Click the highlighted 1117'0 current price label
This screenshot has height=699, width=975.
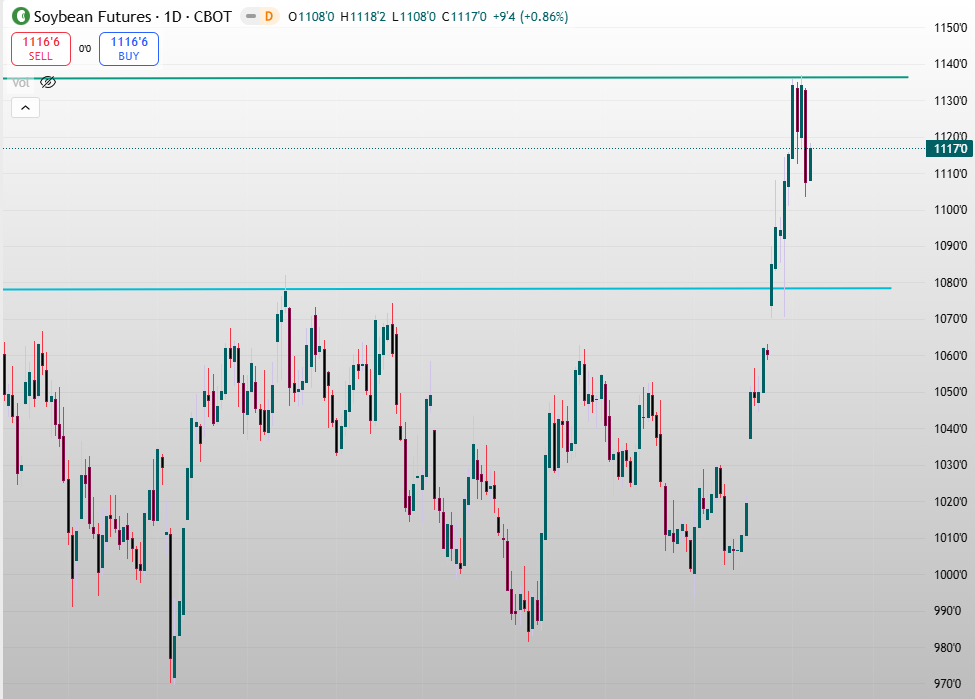click(x=949, y=149)
